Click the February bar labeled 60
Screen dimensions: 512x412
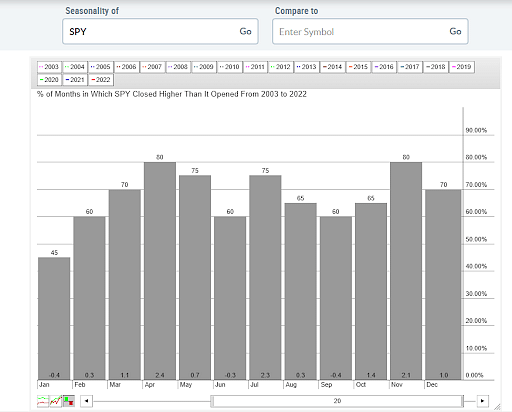coord(89,298)
